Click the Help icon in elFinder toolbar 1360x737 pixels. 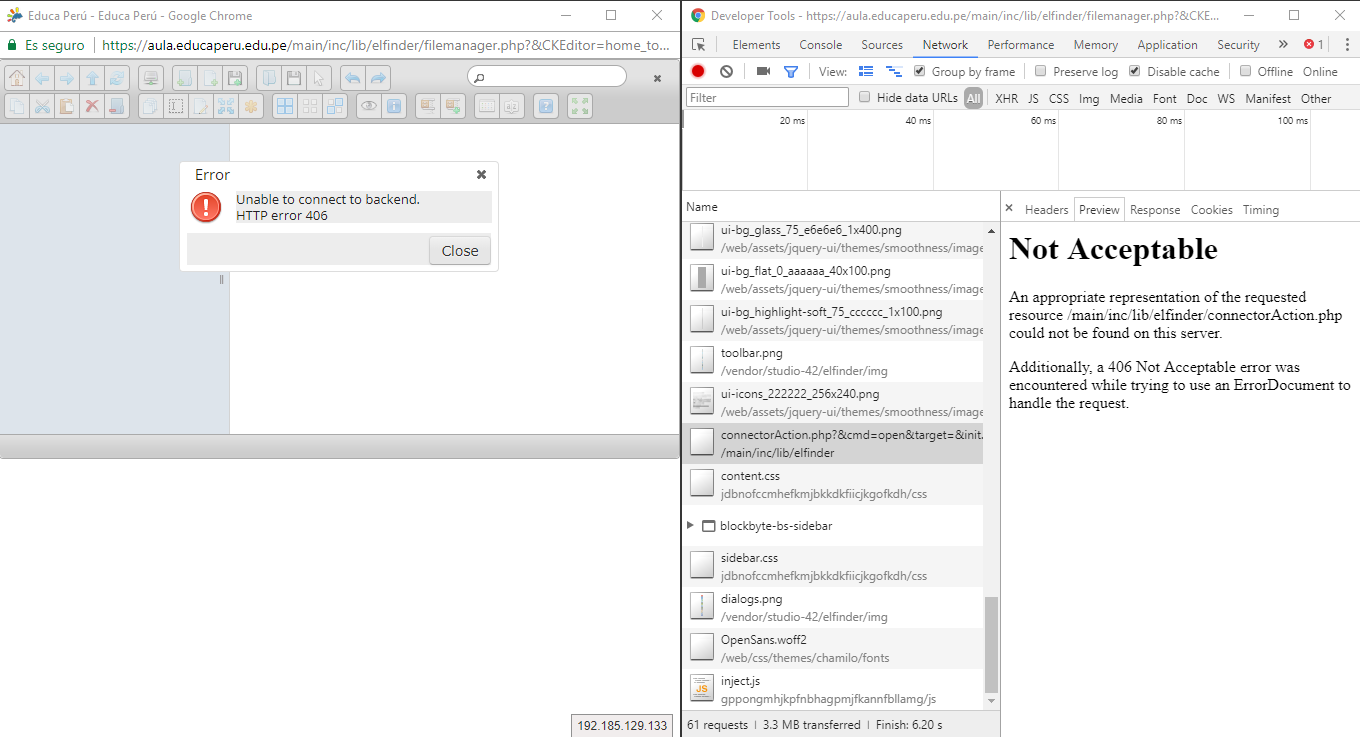[545, 106]
